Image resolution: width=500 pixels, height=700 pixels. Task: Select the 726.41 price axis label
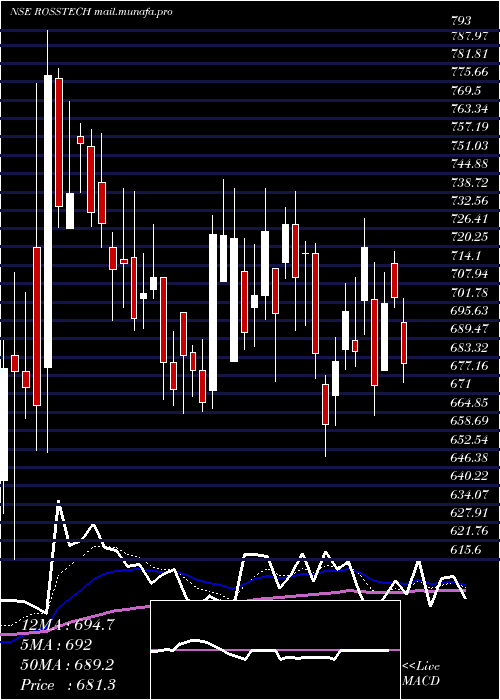click(470, 219)
